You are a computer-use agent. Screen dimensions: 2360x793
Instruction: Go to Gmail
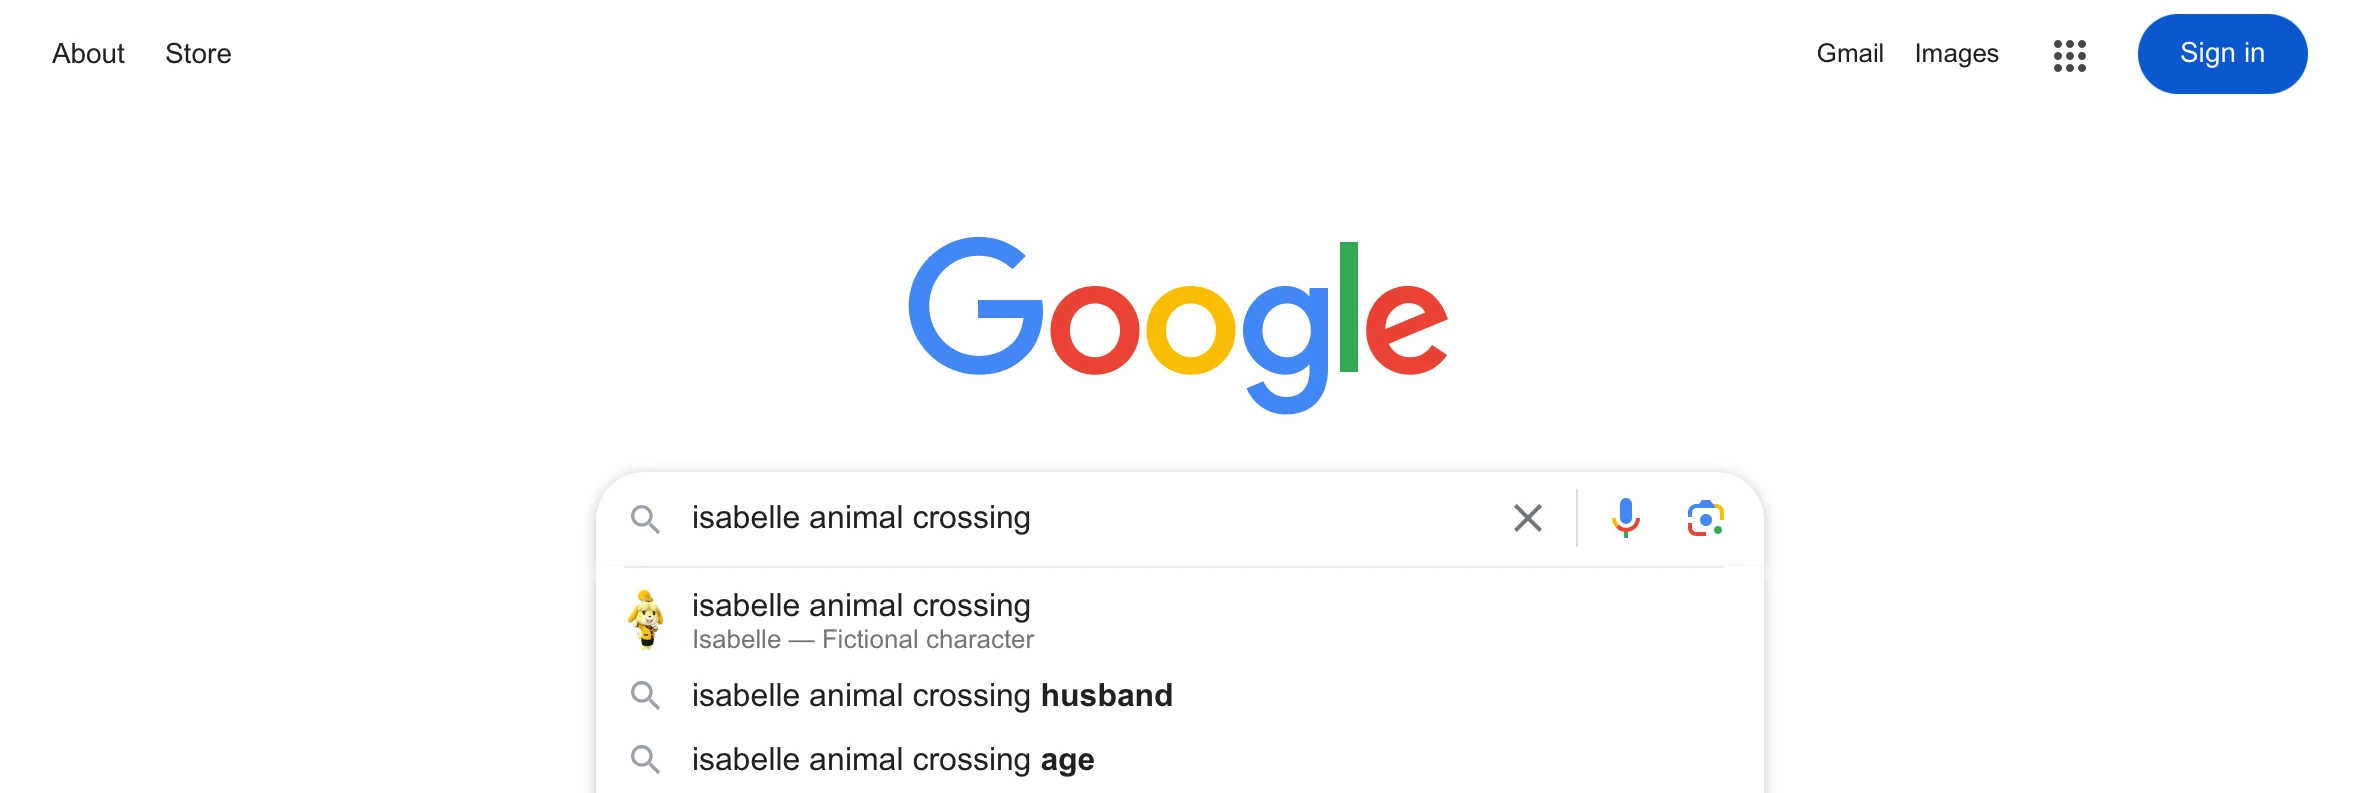[1849, 54]
